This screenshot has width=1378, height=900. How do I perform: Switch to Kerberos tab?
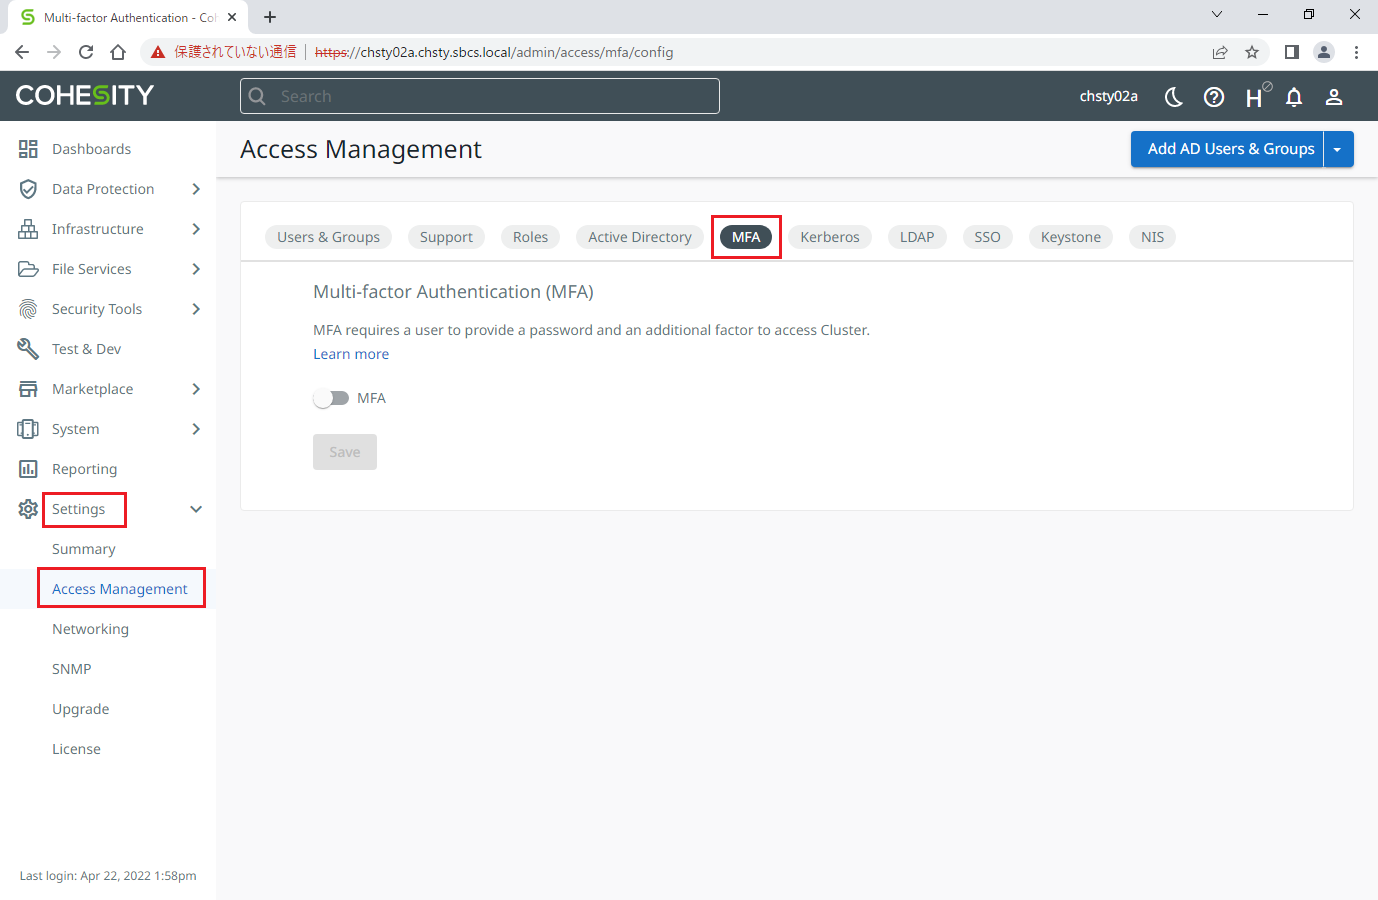[830, 237]
